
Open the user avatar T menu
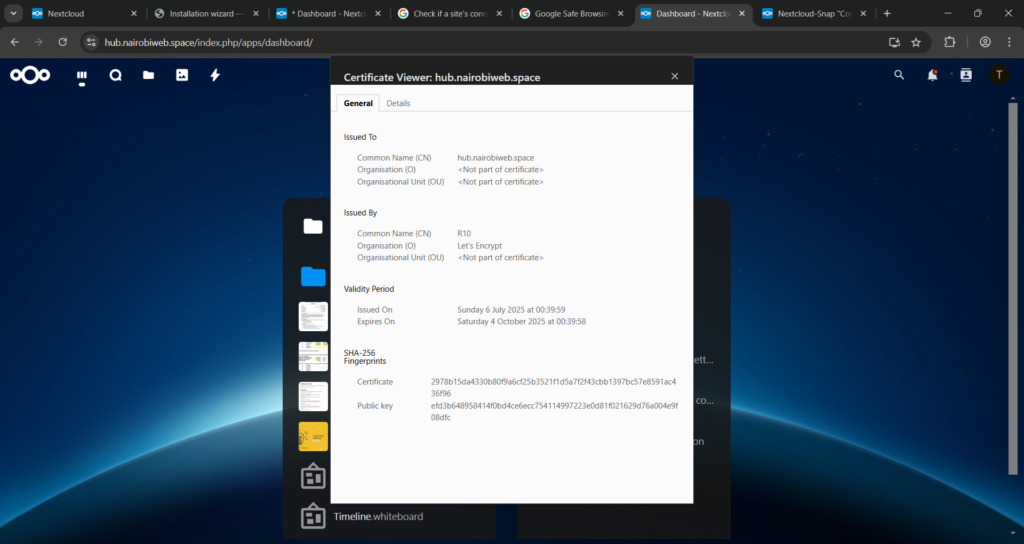[x=999, y=75]
